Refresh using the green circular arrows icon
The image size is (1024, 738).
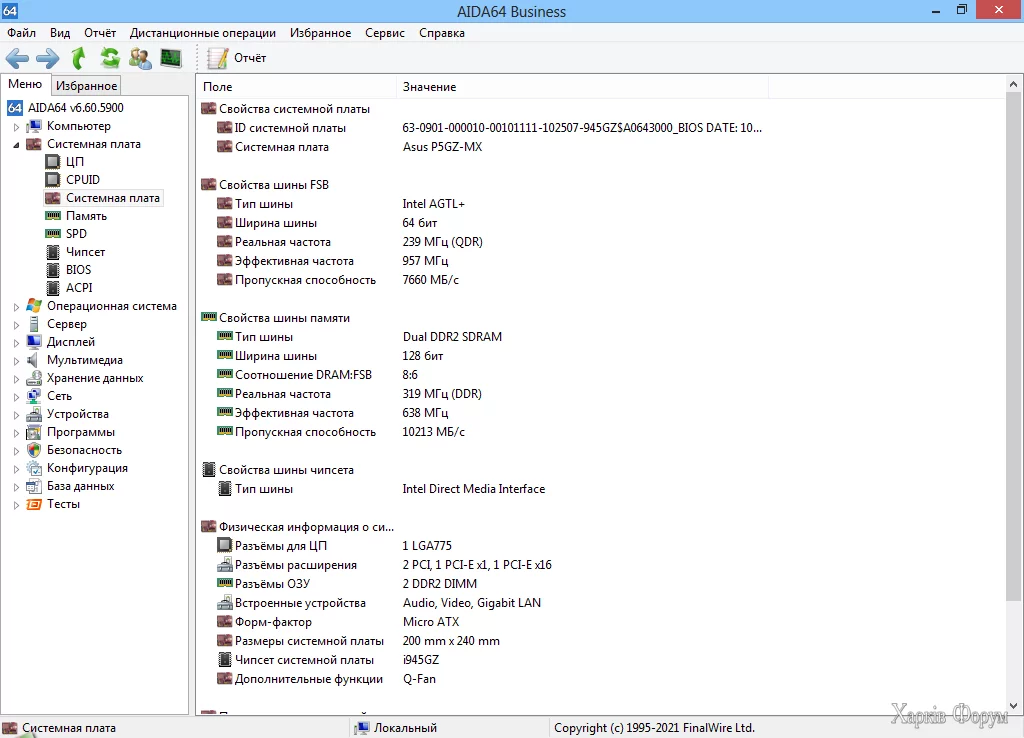click(110, 58)
